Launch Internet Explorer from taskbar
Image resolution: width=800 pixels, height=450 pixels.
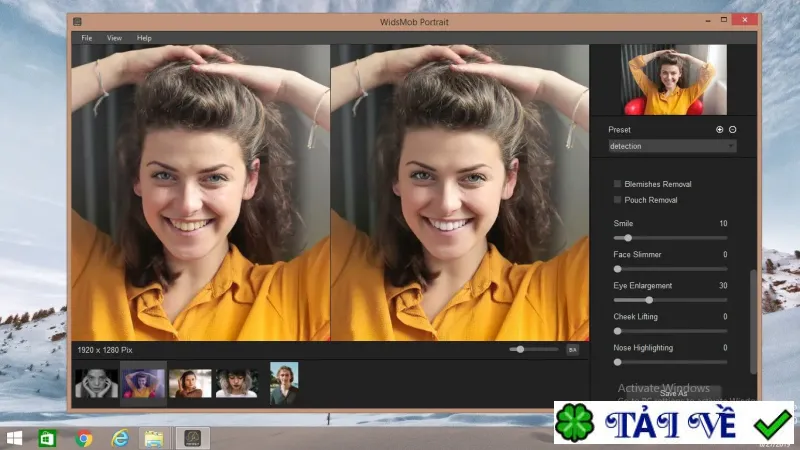(120, 438)
